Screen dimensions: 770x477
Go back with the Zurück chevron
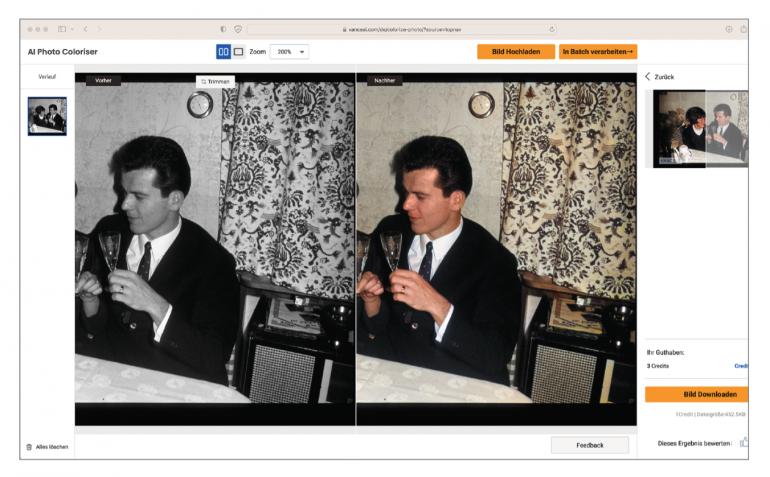648,77
